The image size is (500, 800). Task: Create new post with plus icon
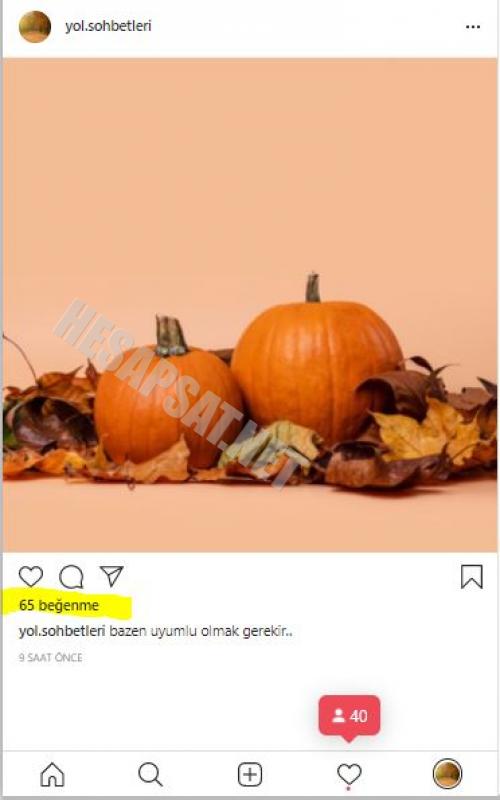250,774
